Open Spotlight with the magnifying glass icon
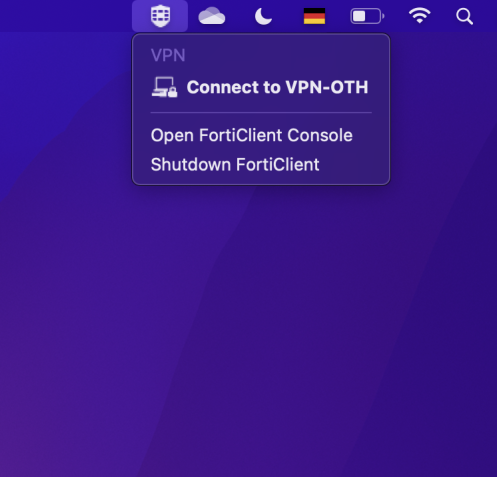Viewport: 497px width, 477px height. [x=464, y=16]
